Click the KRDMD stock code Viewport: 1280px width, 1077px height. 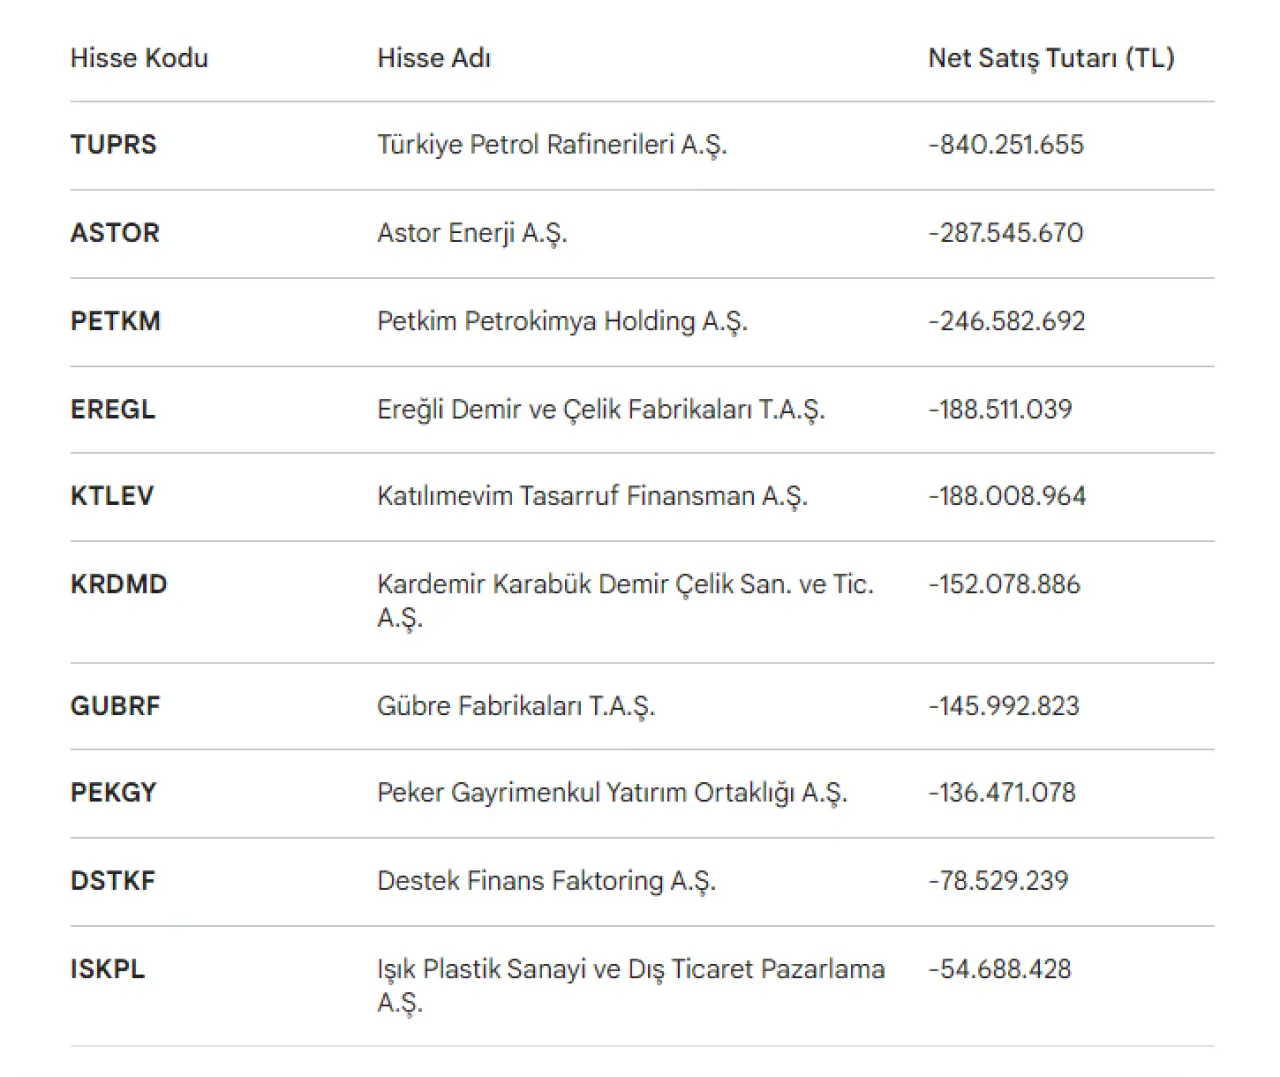coord(119,584)
